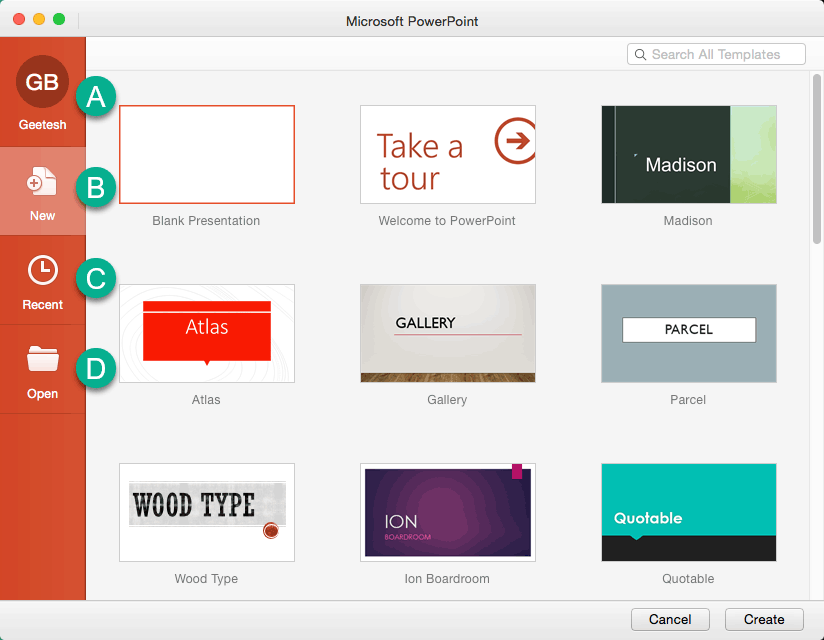The width and height of the screenshot is (824, 640).
Task: Click the Geetesh profile avatar
Action: point(42,82)
